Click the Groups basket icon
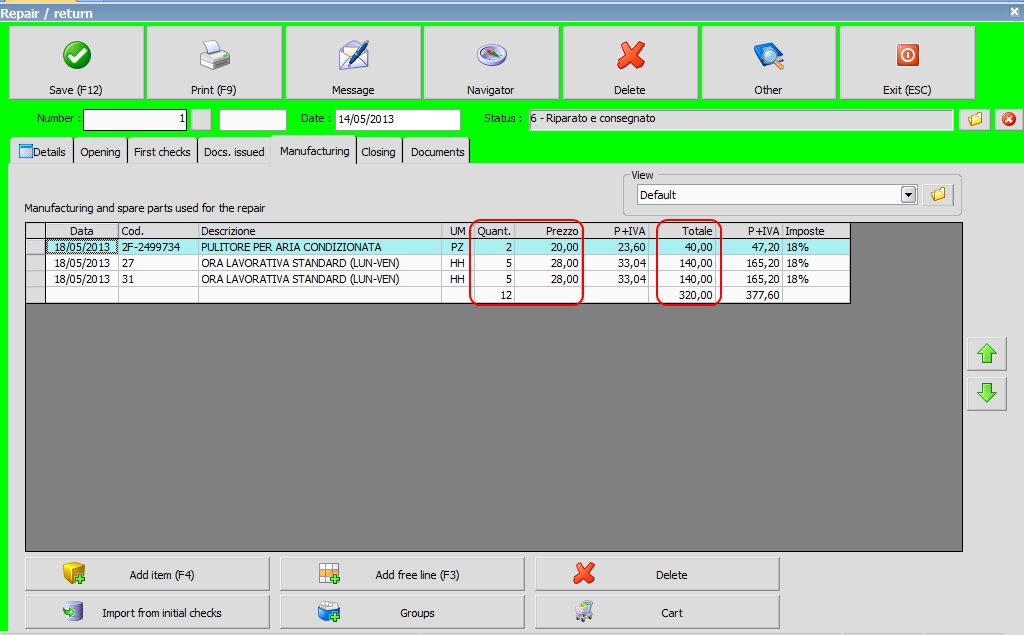1024x635 pixels. click(328, 611)
